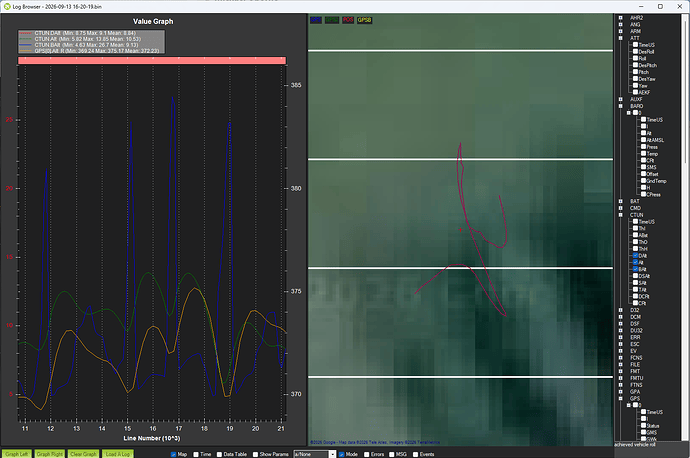This screenshot has width=690, height=458.
Task: Expand the ARM tree node
Action: (620, 31)
